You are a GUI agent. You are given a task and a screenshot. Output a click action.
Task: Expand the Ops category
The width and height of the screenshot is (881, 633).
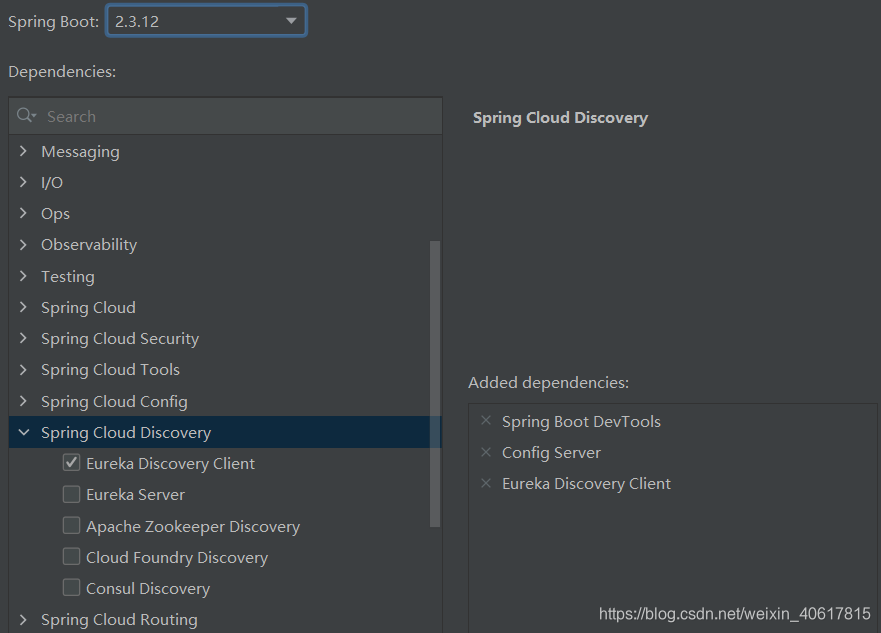coord(23,213)
